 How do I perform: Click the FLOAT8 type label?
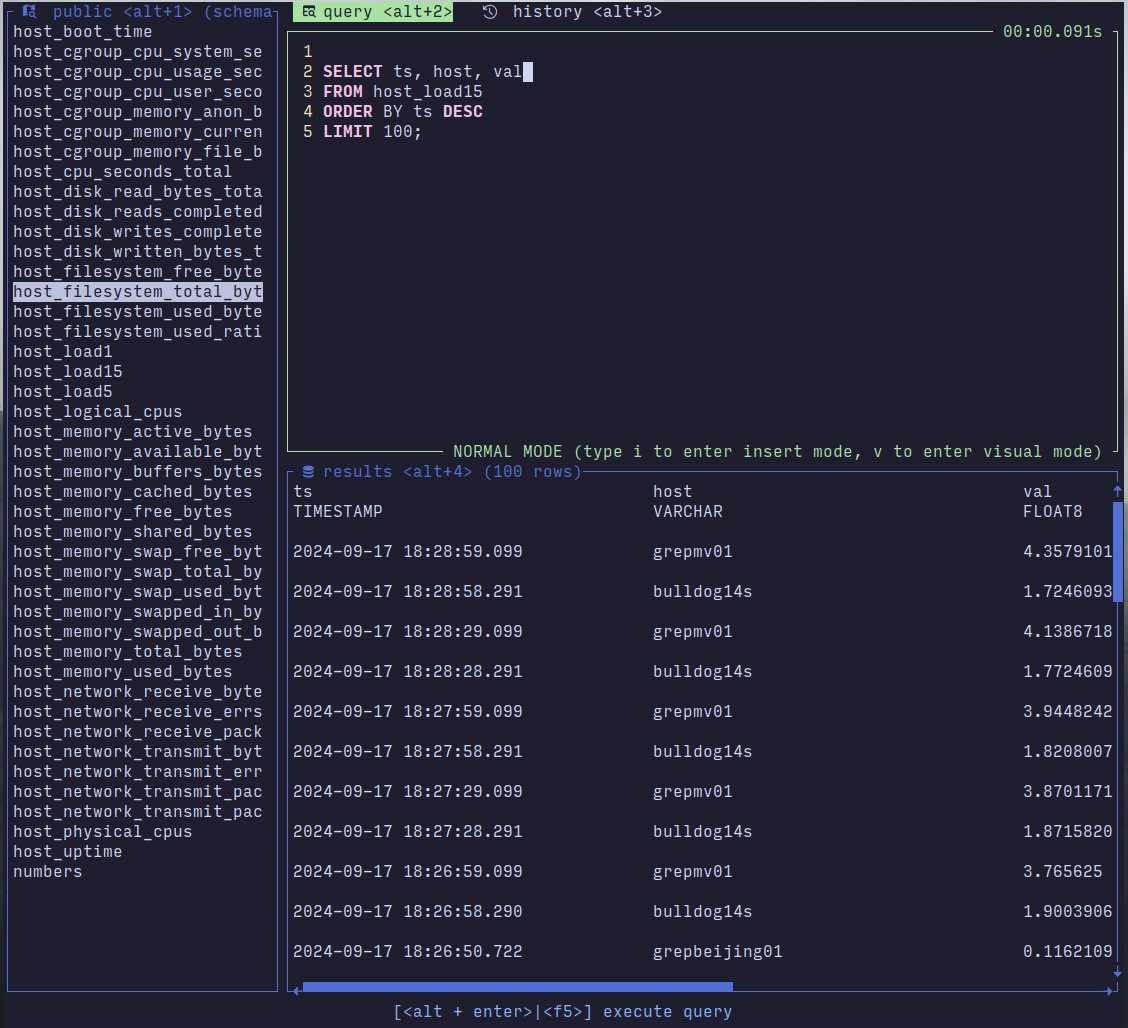(x=1052, y=511)
